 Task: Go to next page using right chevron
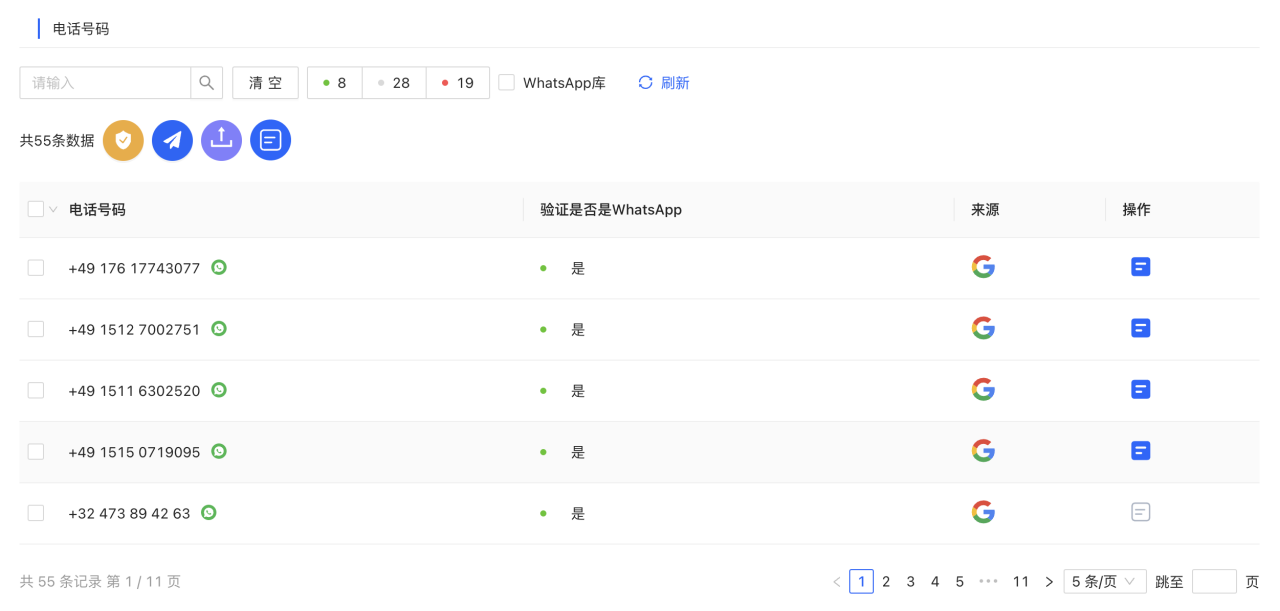[1049, 581]
